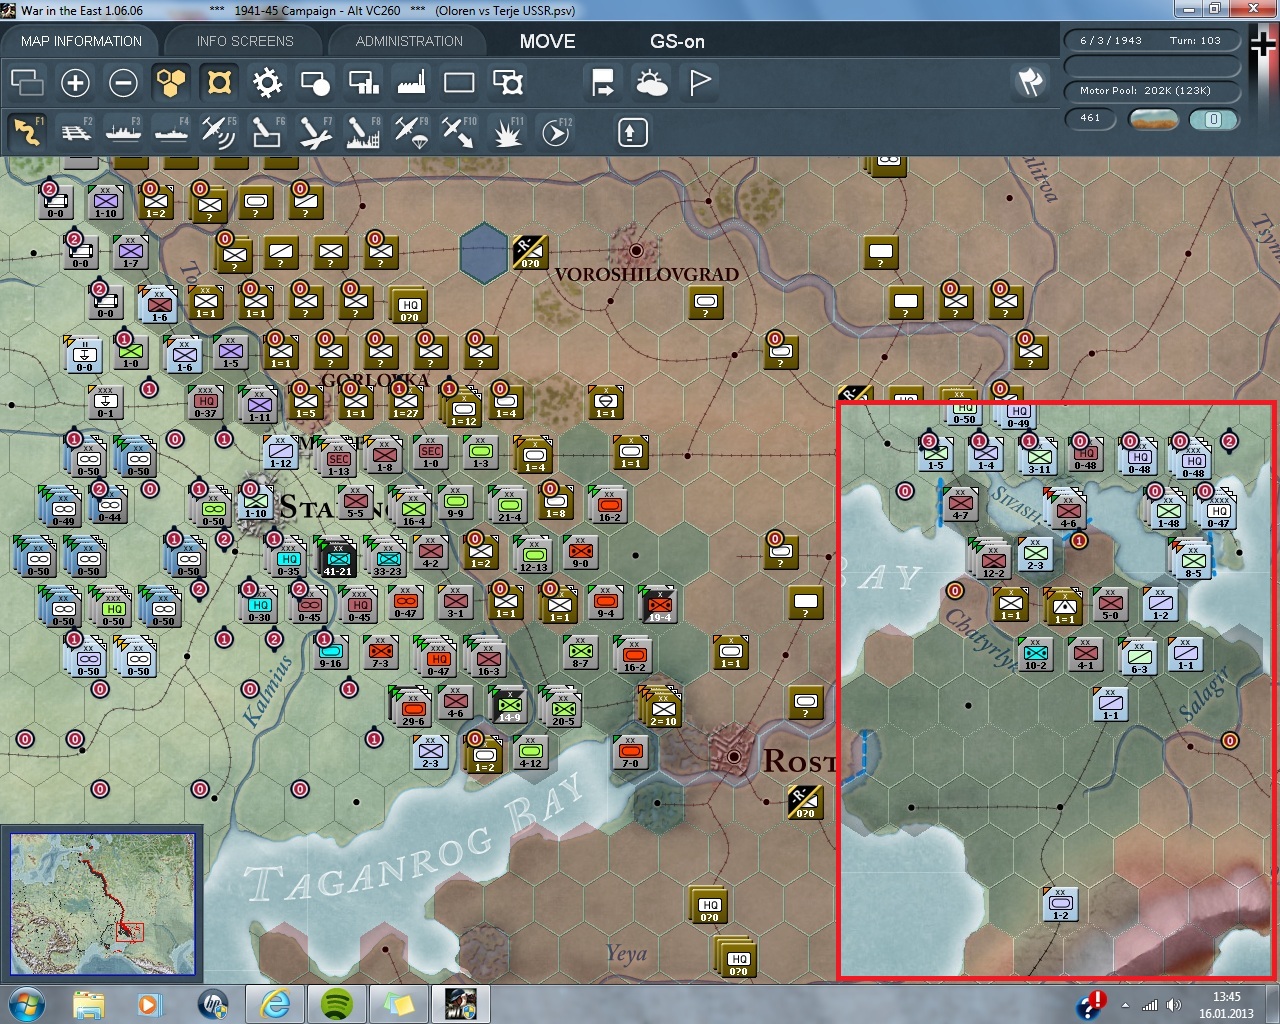Click the minimap overview in corner
The width and height of the screenshot is (1280, 1024).
102,904
